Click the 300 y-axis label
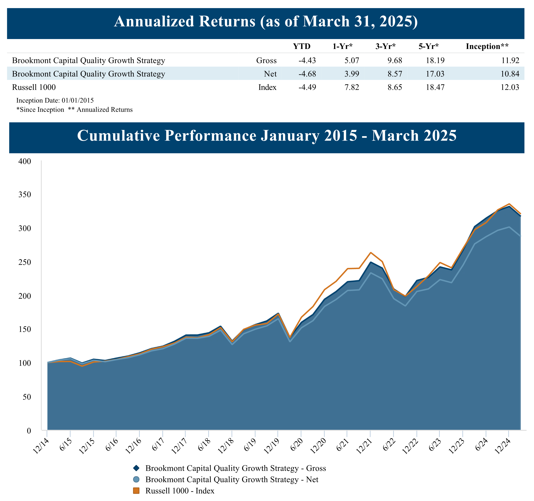Screen dimensions: 534x501 pyautogui.click(x=25, y=228)
